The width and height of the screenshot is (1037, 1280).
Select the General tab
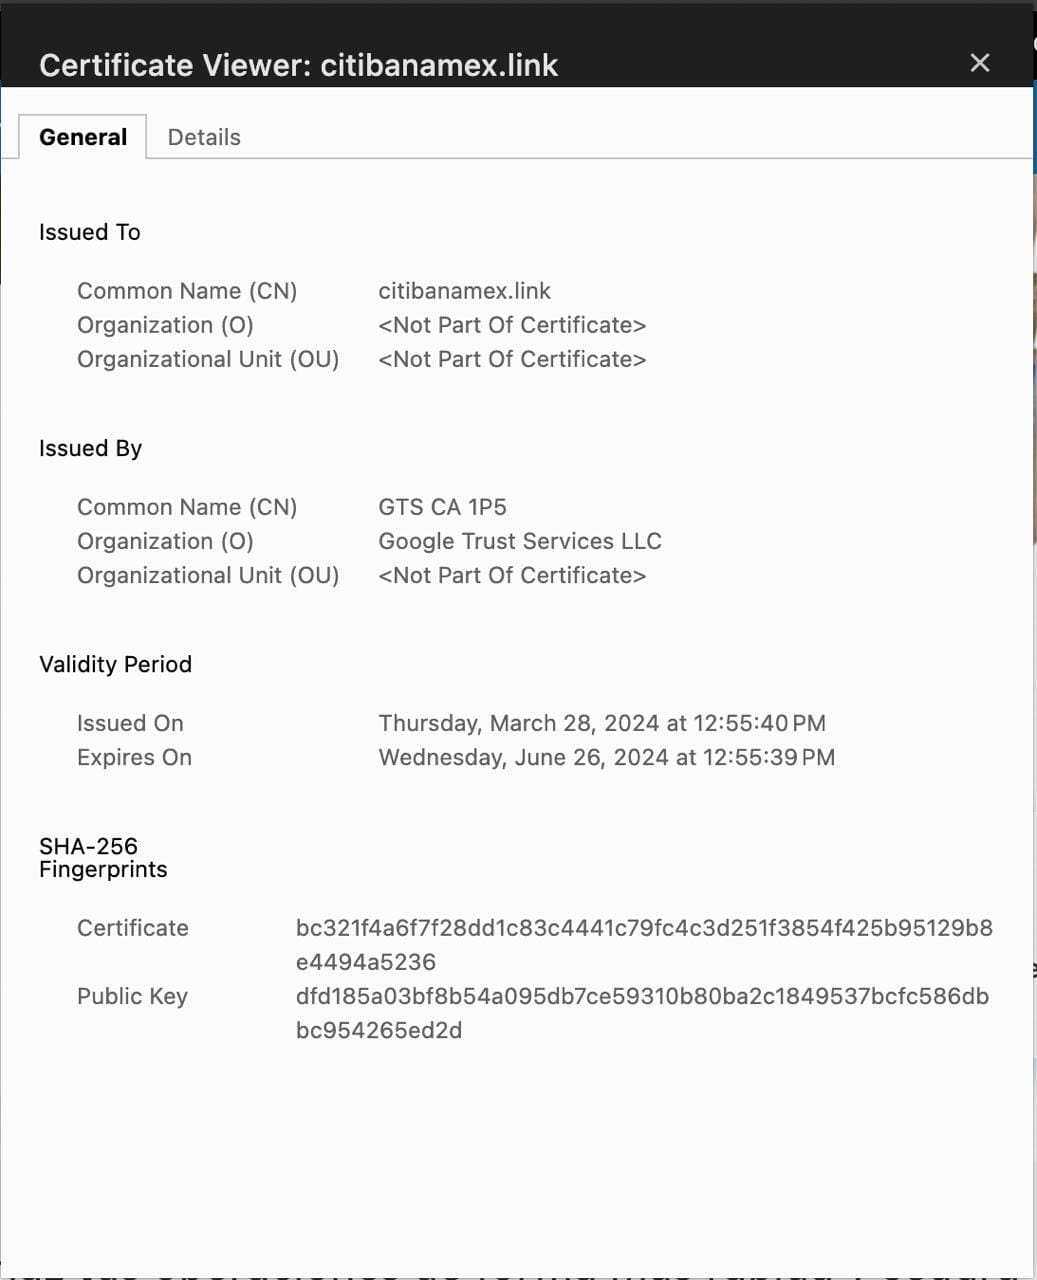click(83, 137)
